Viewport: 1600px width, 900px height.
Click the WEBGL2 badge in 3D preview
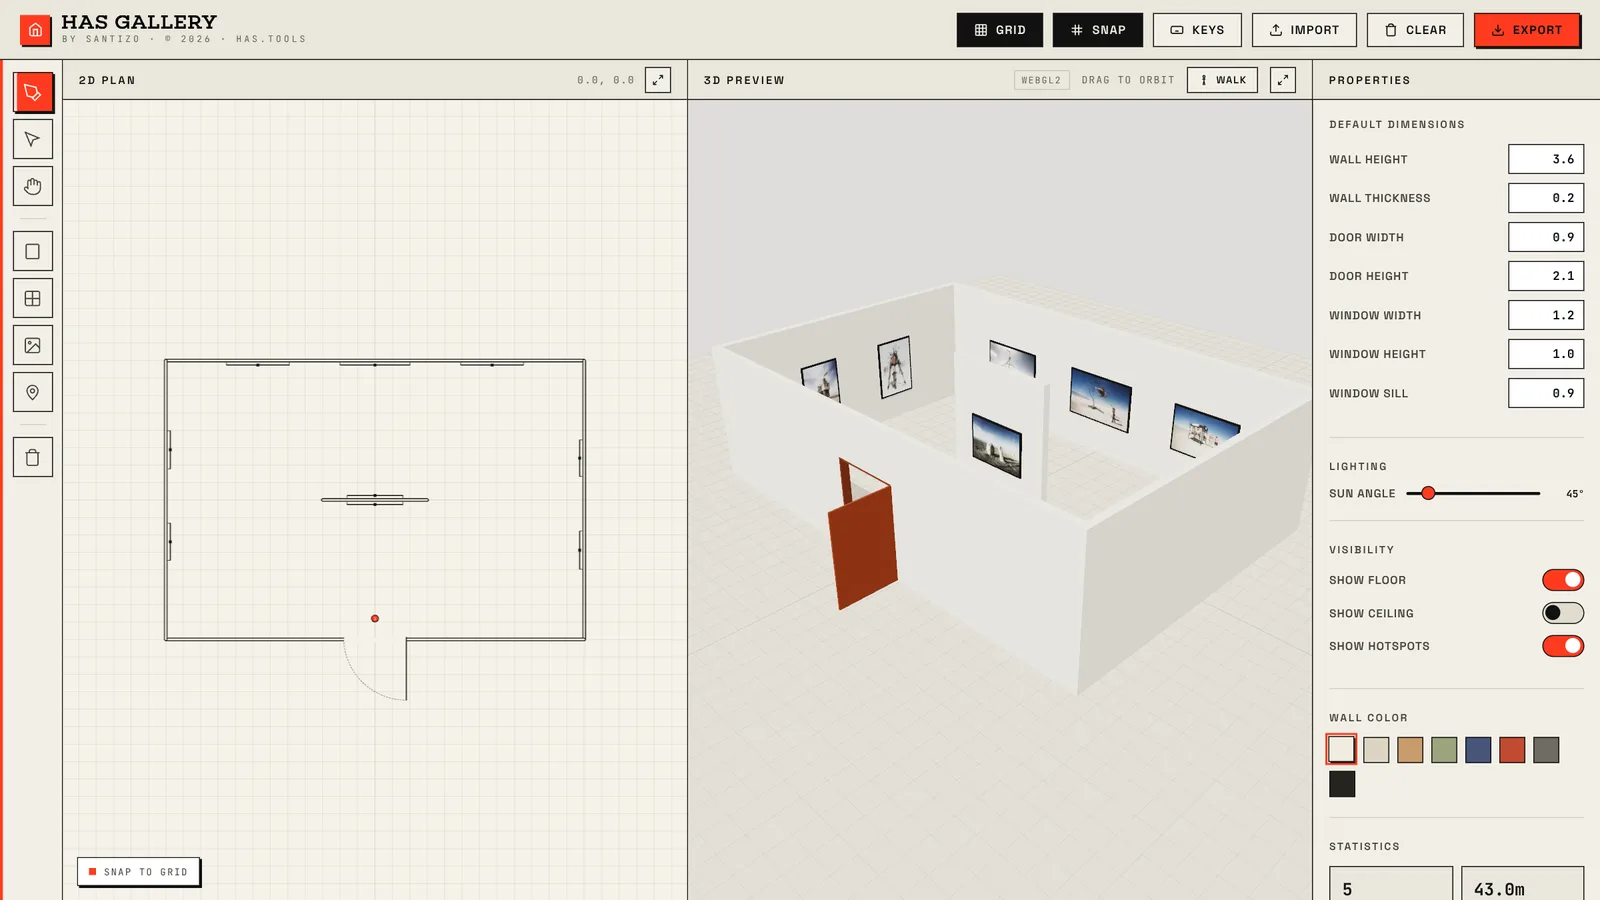click(1042, 80)
